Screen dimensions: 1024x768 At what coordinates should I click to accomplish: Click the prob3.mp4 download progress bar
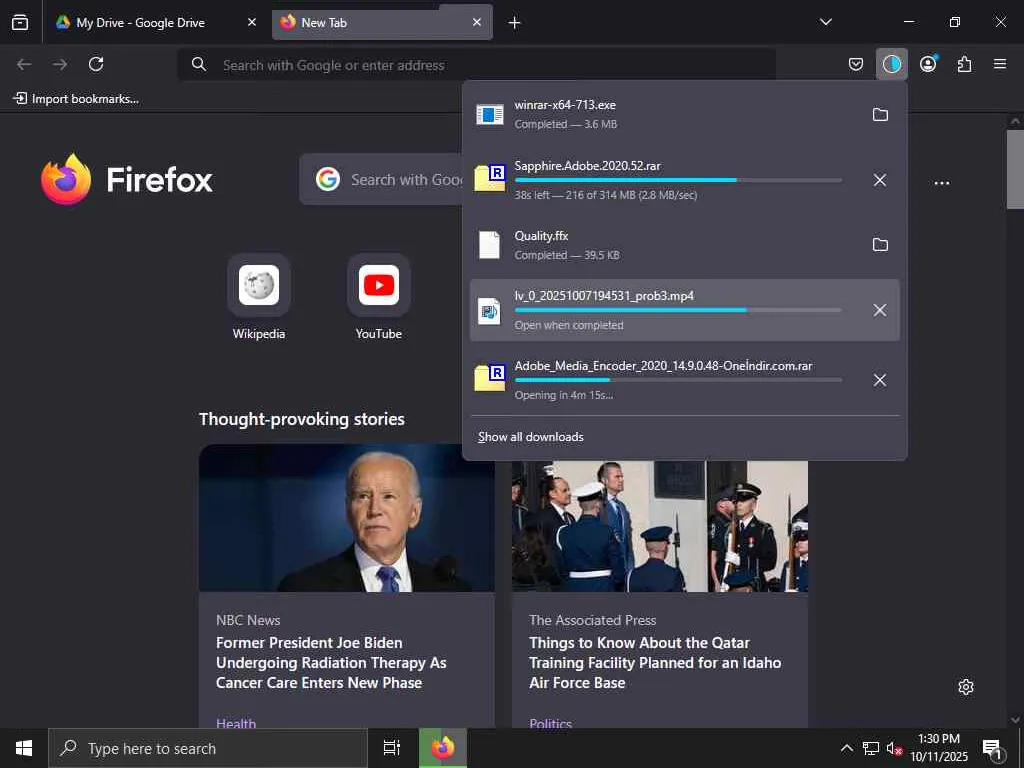click(x=678, y=310)
